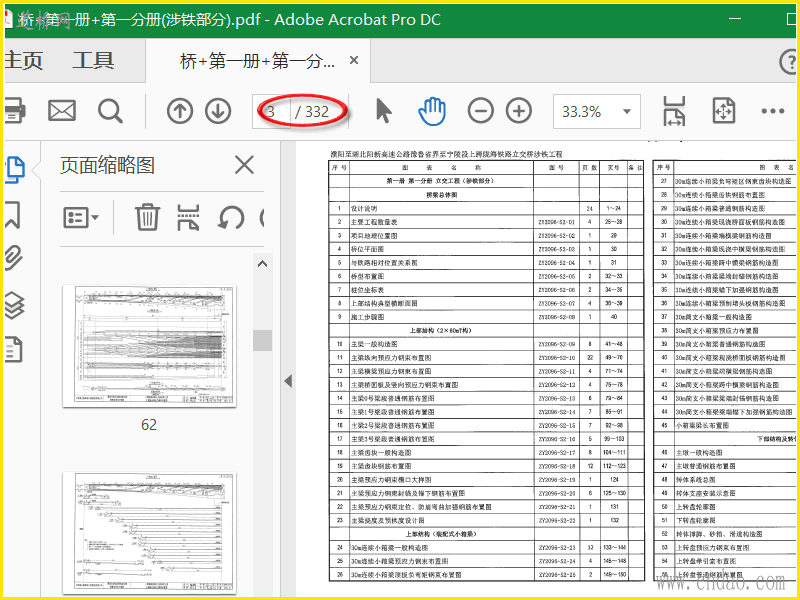
Task: Switch to the 工具 tab
Action: [x=93, y=61]
